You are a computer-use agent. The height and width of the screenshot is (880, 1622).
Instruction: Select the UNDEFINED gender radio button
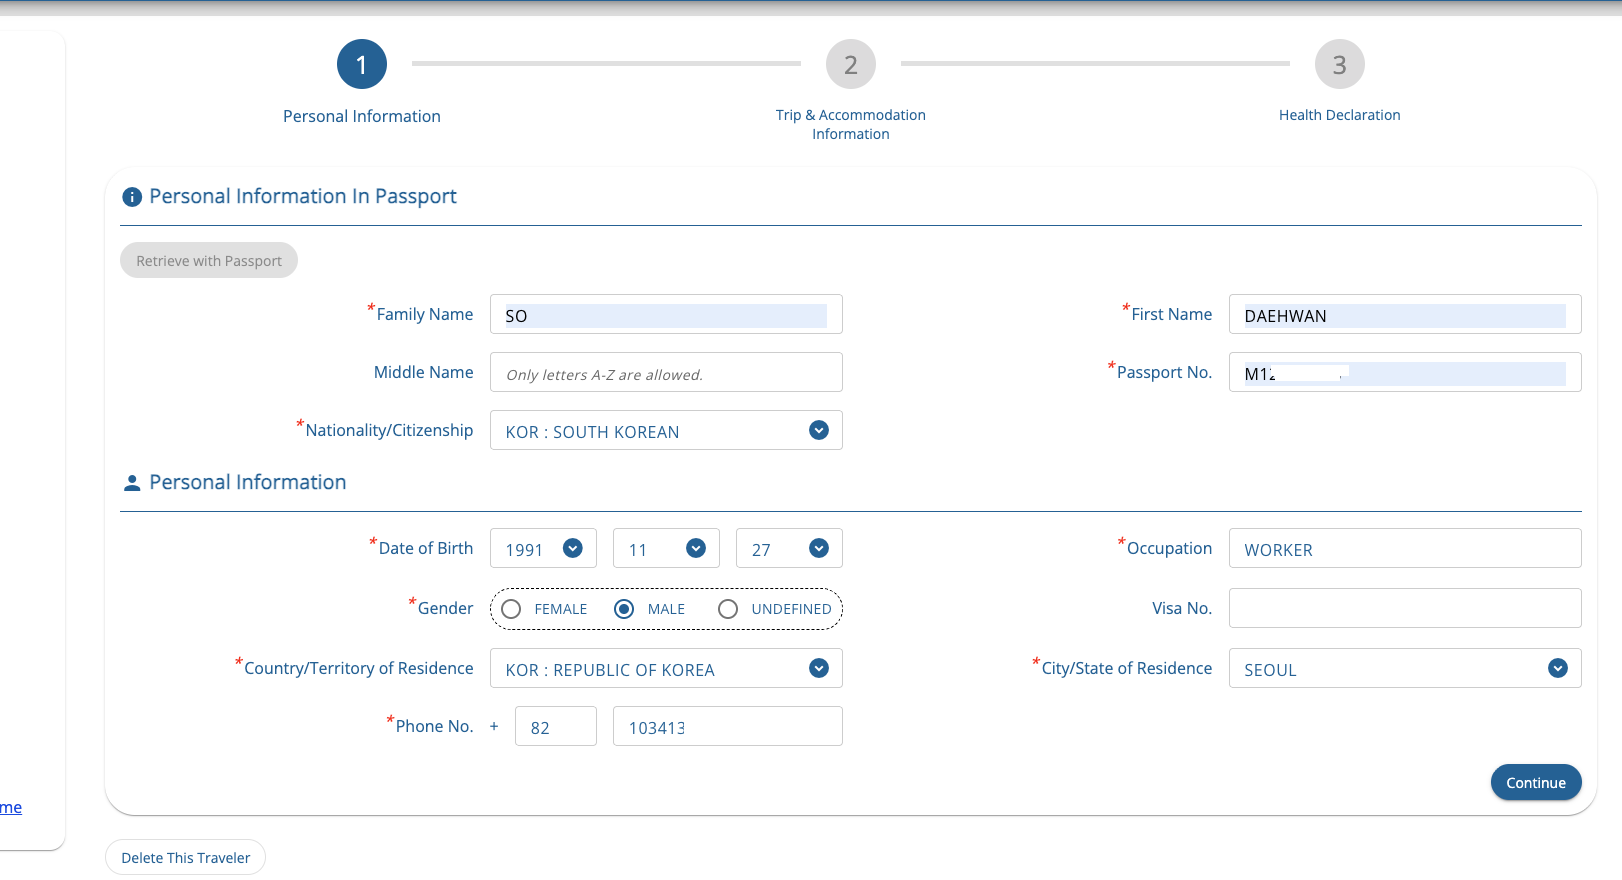pyautogui.click(x=728, y=609)
